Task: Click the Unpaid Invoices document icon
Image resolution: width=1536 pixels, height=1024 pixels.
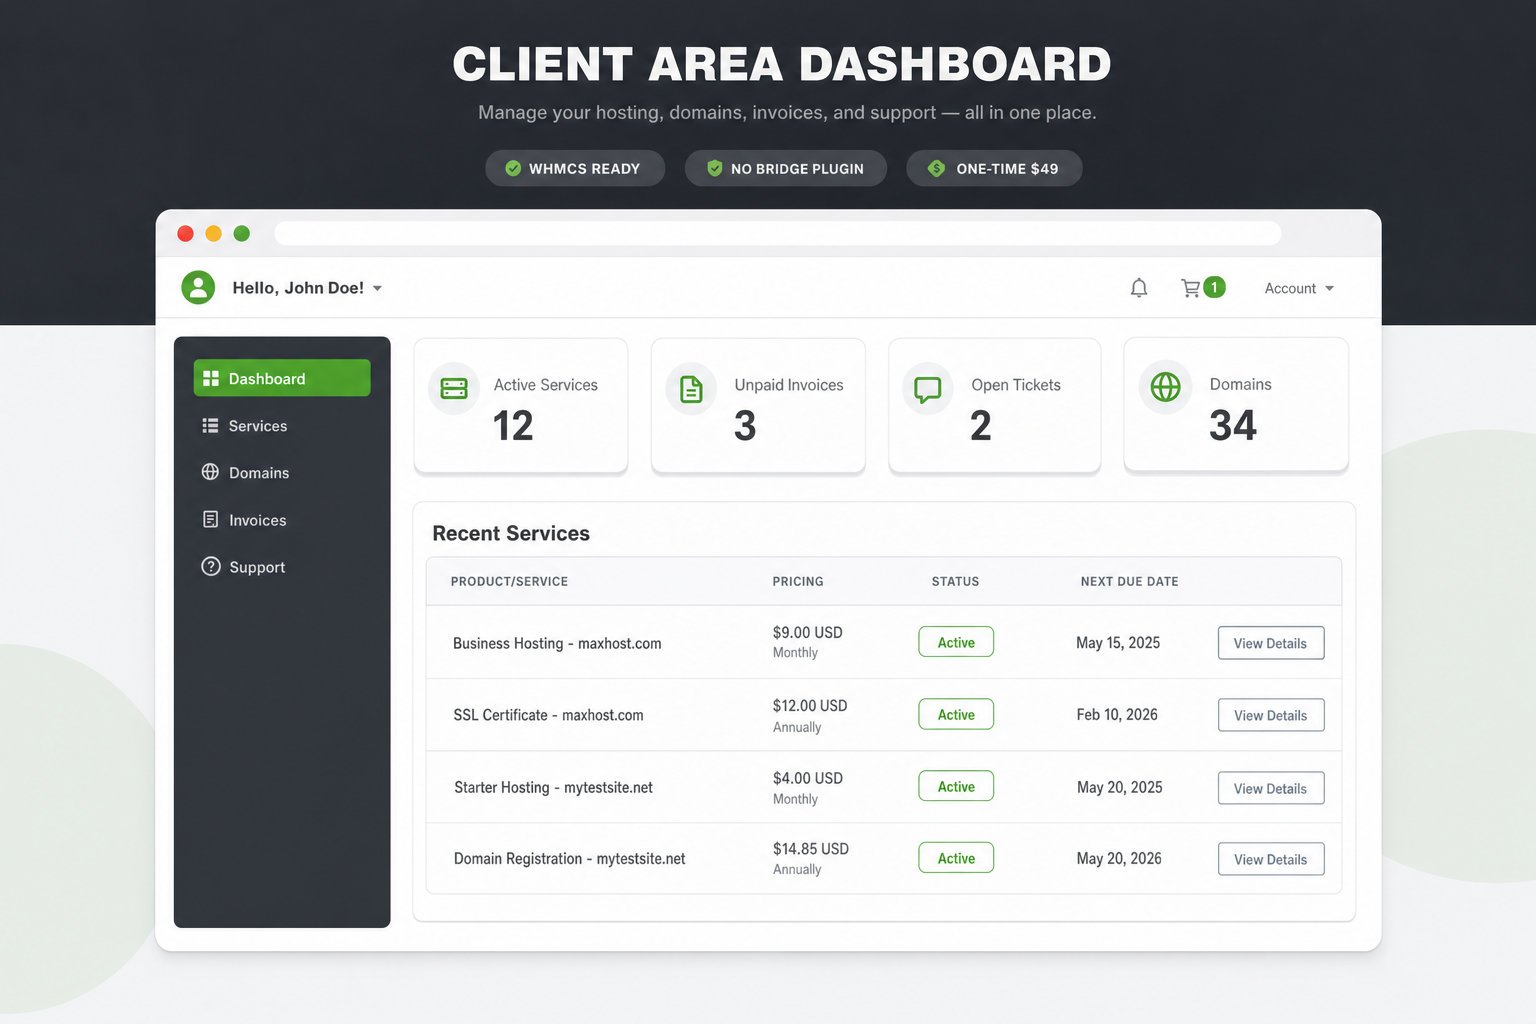Action: pyautogui.click(x=691, y=388)
